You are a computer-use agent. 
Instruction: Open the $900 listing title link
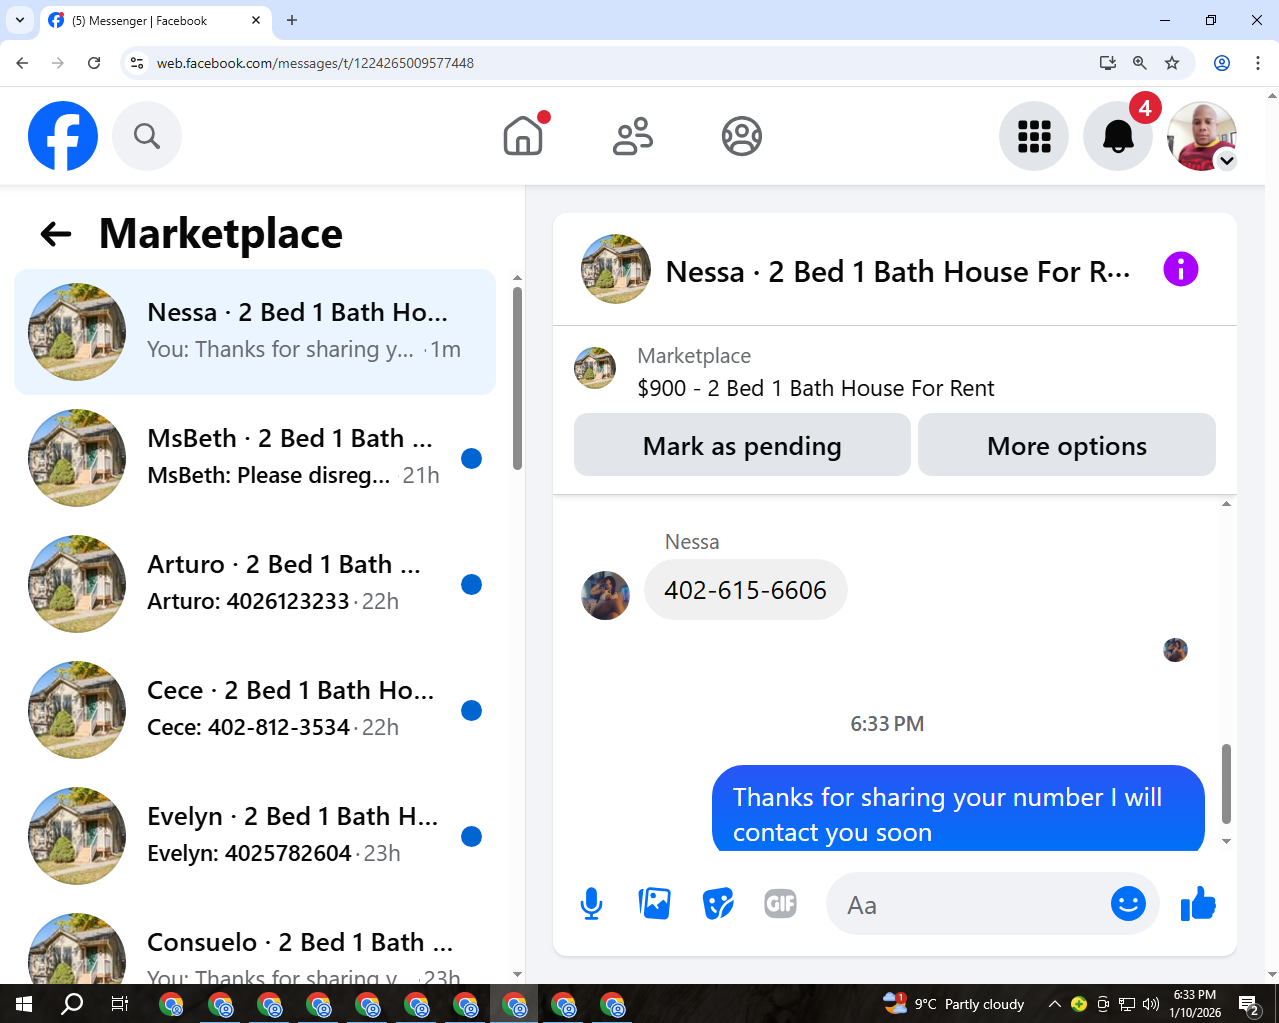coord(816,388)
